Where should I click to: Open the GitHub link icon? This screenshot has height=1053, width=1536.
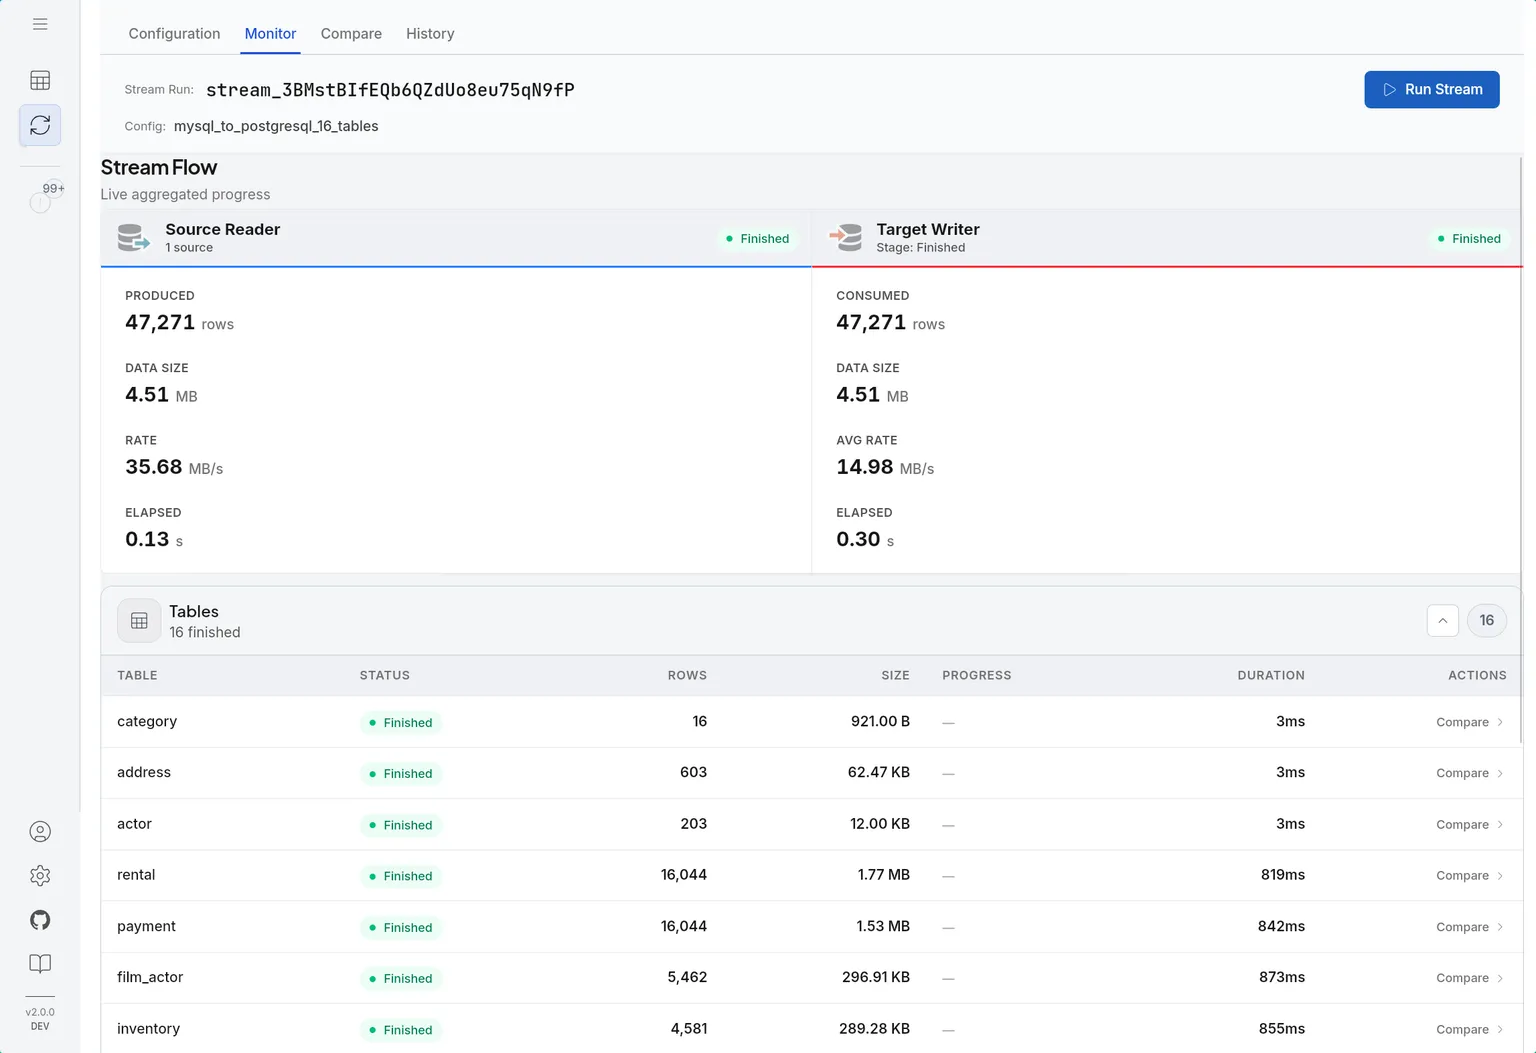(40, 920)
